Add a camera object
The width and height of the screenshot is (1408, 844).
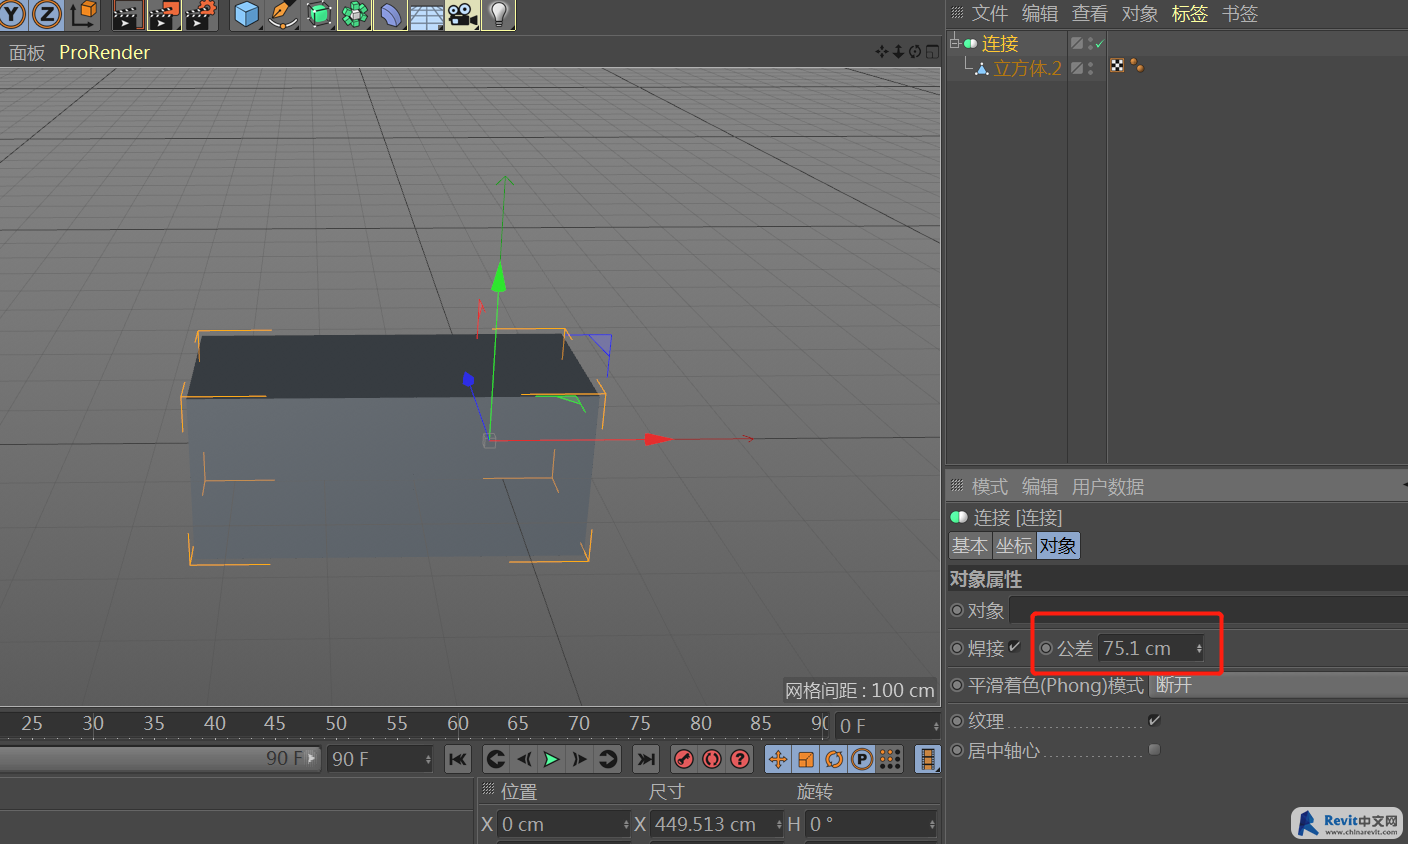[462, 14]
